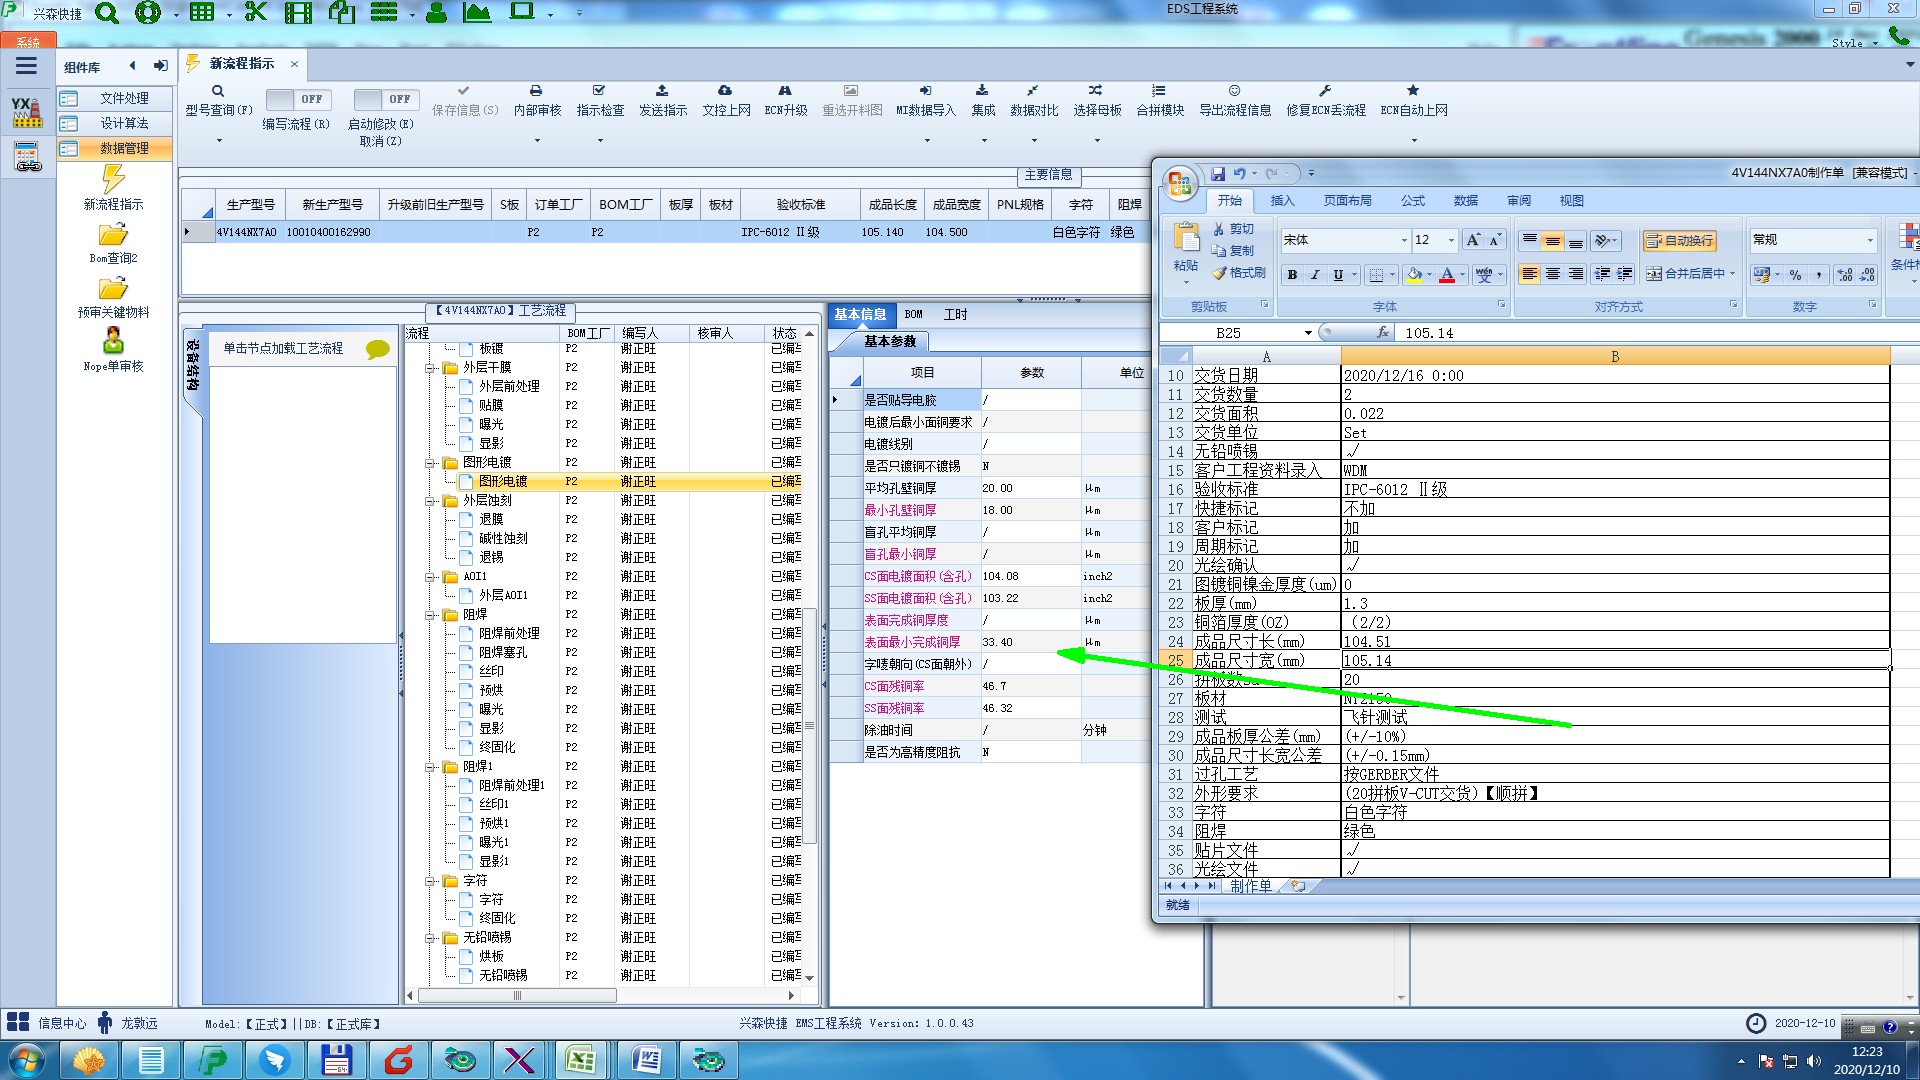
Task: Click the 内部审核 printer icon
Action: tap(536, 91)
